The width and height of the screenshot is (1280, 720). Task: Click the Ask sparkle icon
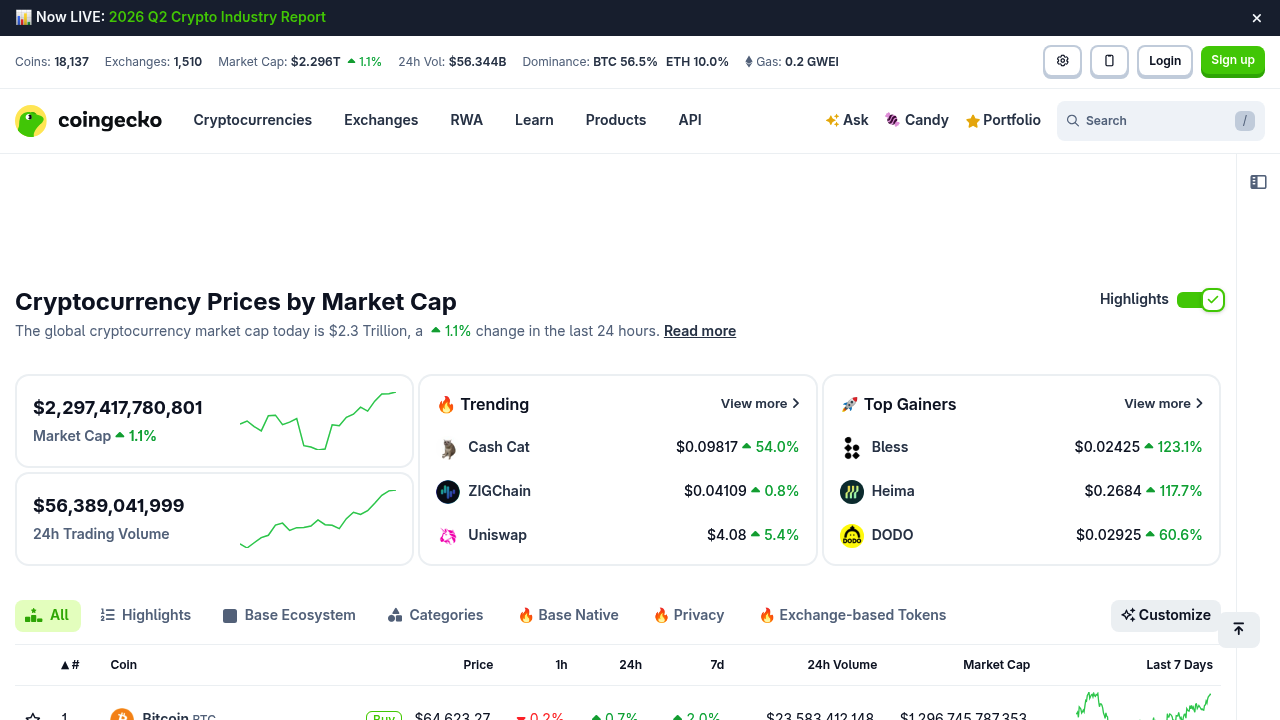(832, 121)
